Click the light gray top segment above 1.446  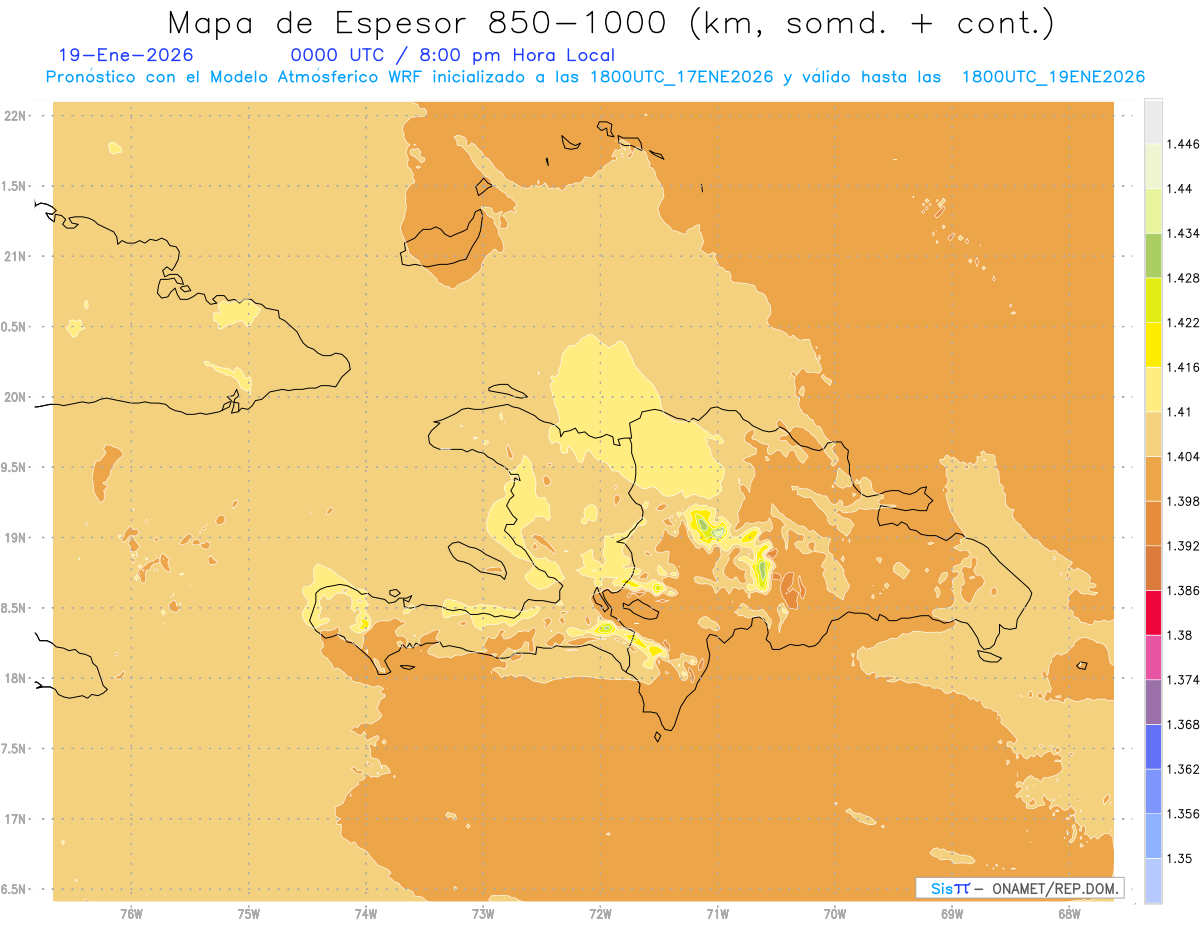coord(1153,121)
